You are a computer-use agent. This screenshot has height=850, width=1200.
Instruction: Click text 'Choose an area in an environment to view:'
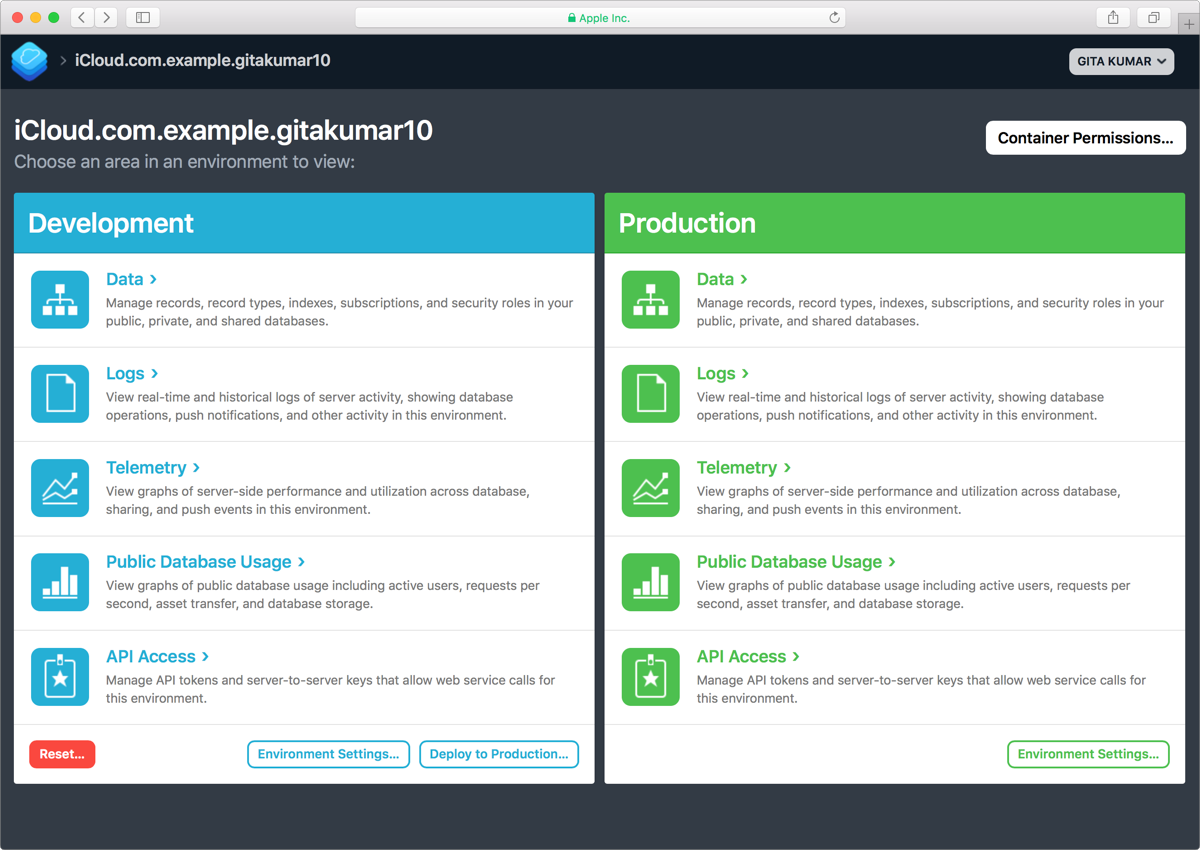(x=184, y=161)
